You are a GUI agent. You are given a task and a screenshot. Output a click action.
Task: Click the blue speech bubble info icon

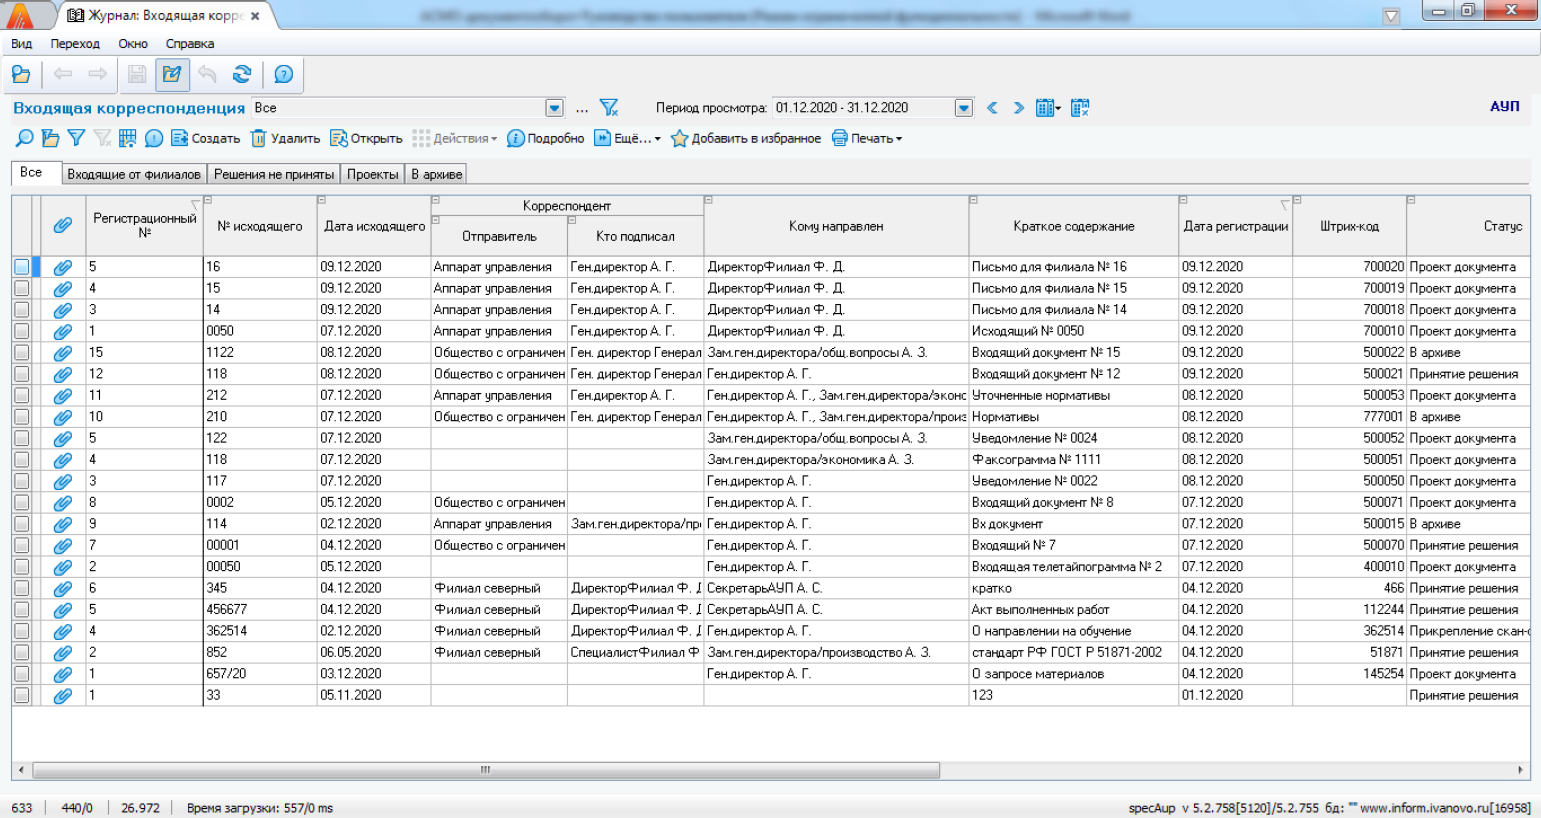(154, 139)
